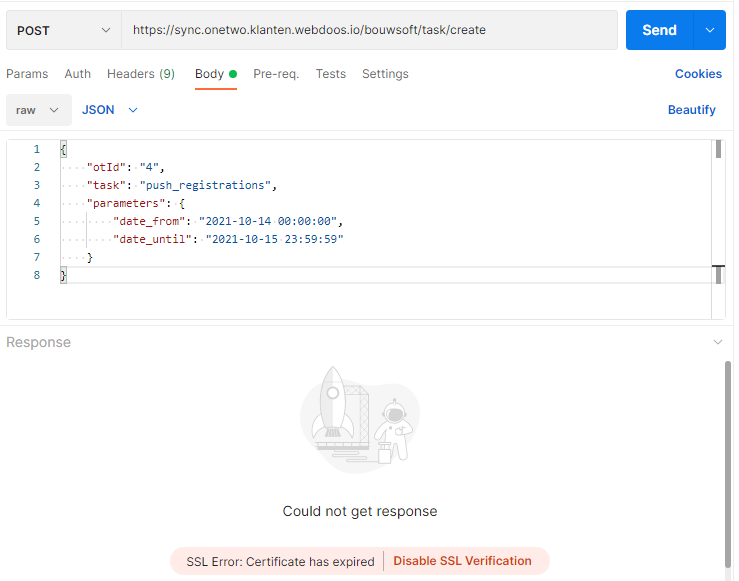The image size is (739, 581).
Task: Open the Settings tab
Action: [385, 74]
